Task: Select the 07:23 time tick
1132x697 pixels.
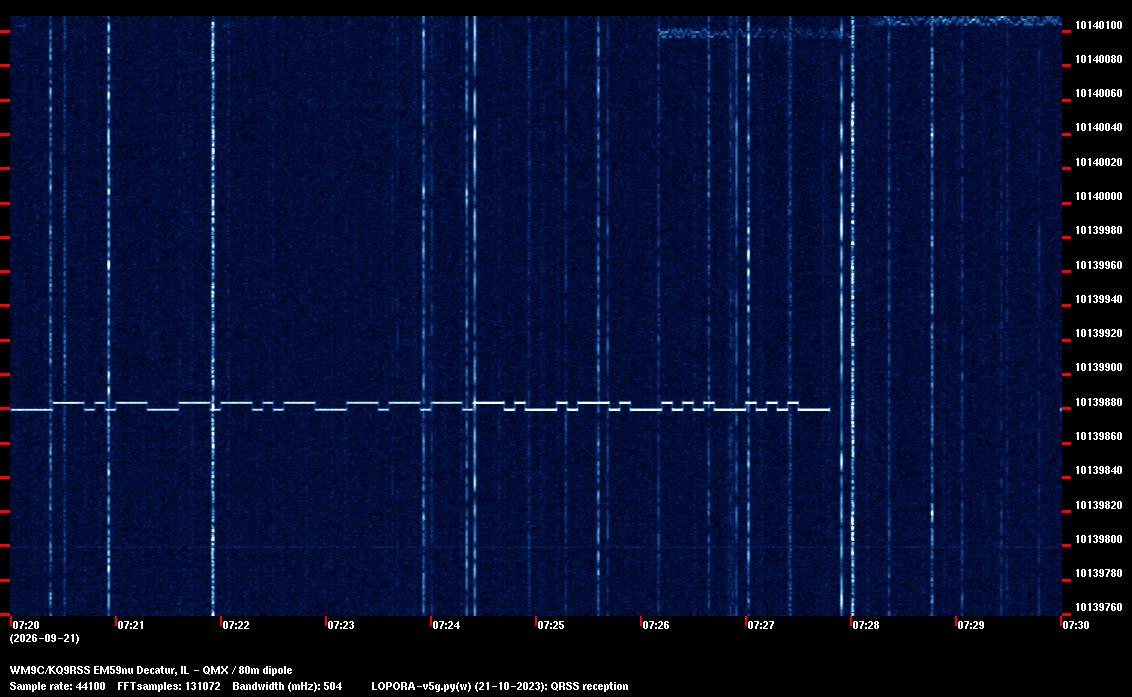Action: [341, 625]
